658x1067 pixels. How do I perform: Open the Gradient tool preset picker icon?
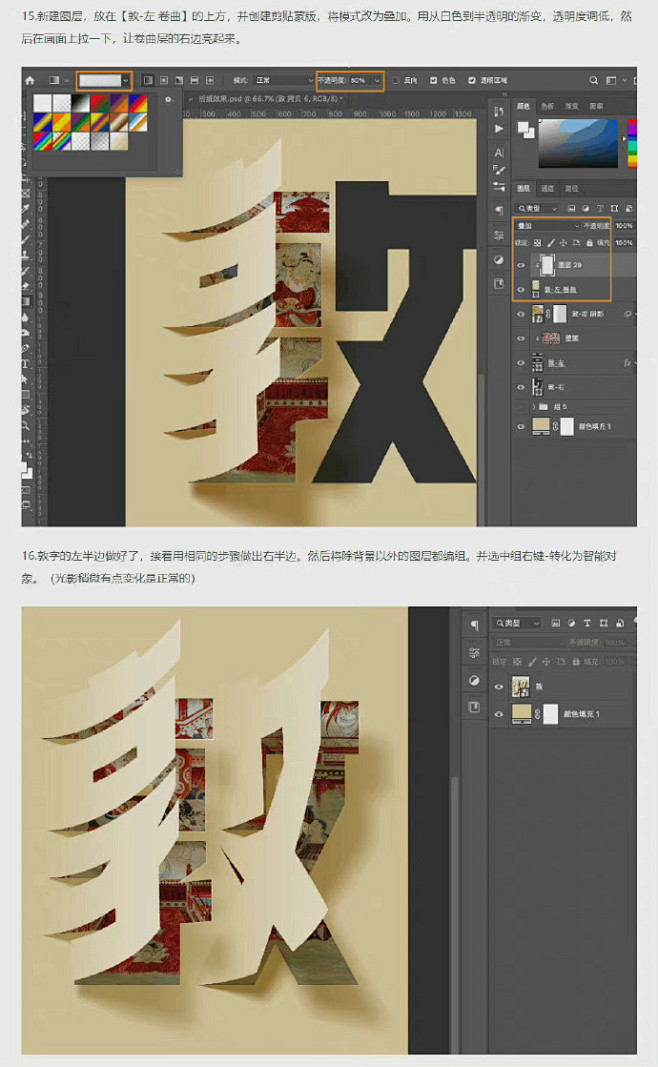(56, 80)
